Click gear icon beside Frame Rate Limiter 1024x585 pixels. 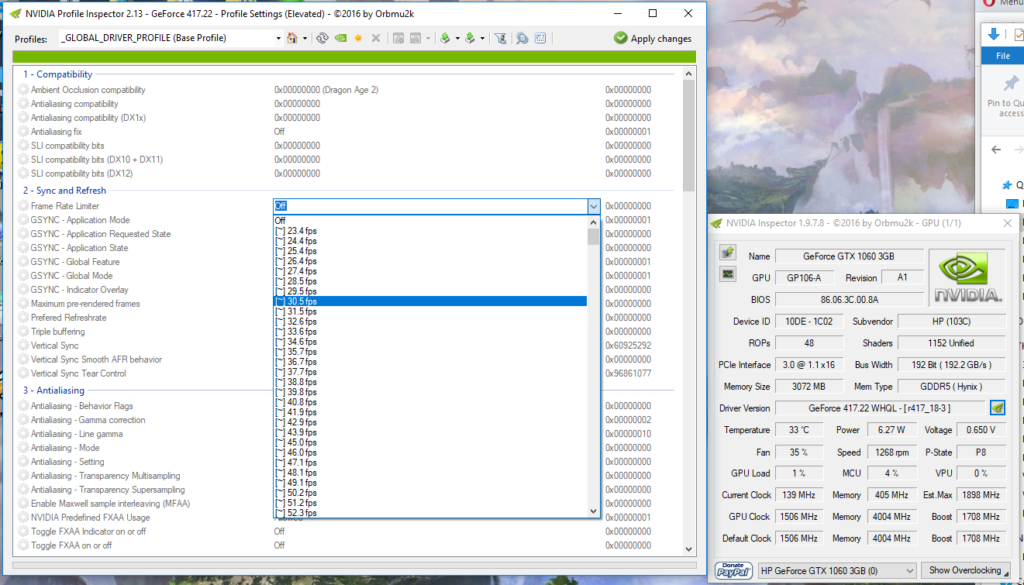[24, 206]
